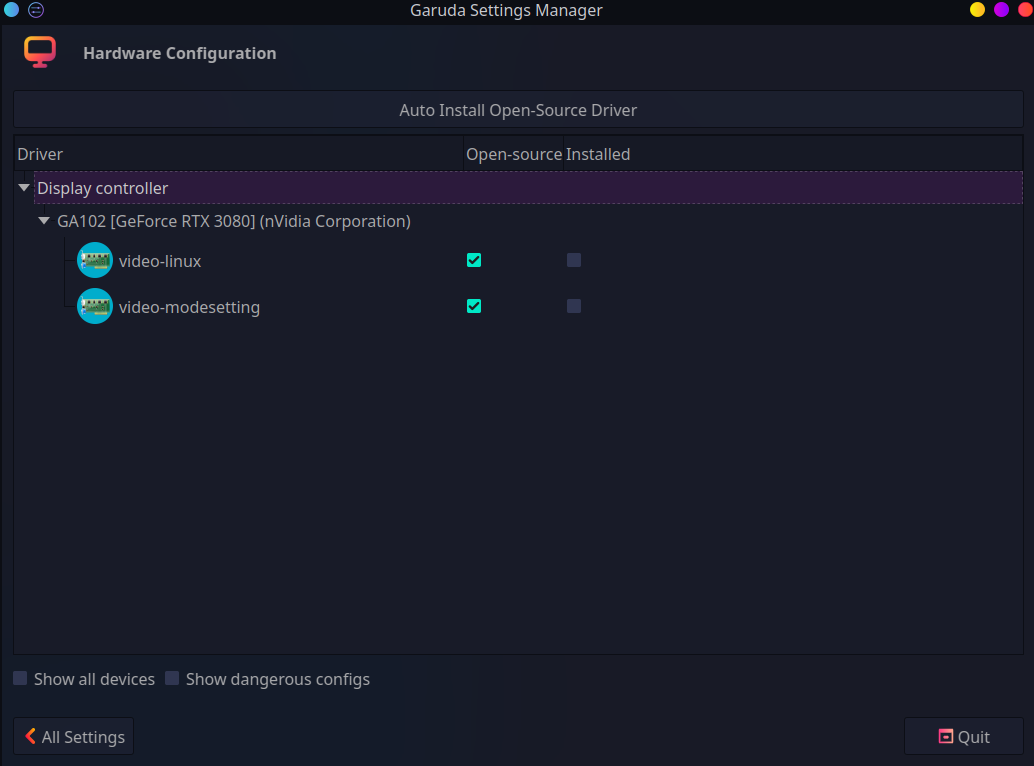This screenshot has width=1034, height=766.
Task: Click the Driver column header
Action: pos(239,154)
